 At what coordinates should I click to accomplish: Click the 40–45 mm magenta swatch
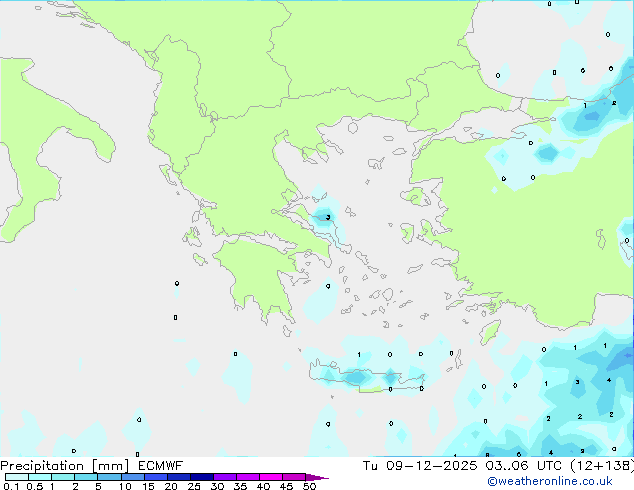(x=271, y=477)
